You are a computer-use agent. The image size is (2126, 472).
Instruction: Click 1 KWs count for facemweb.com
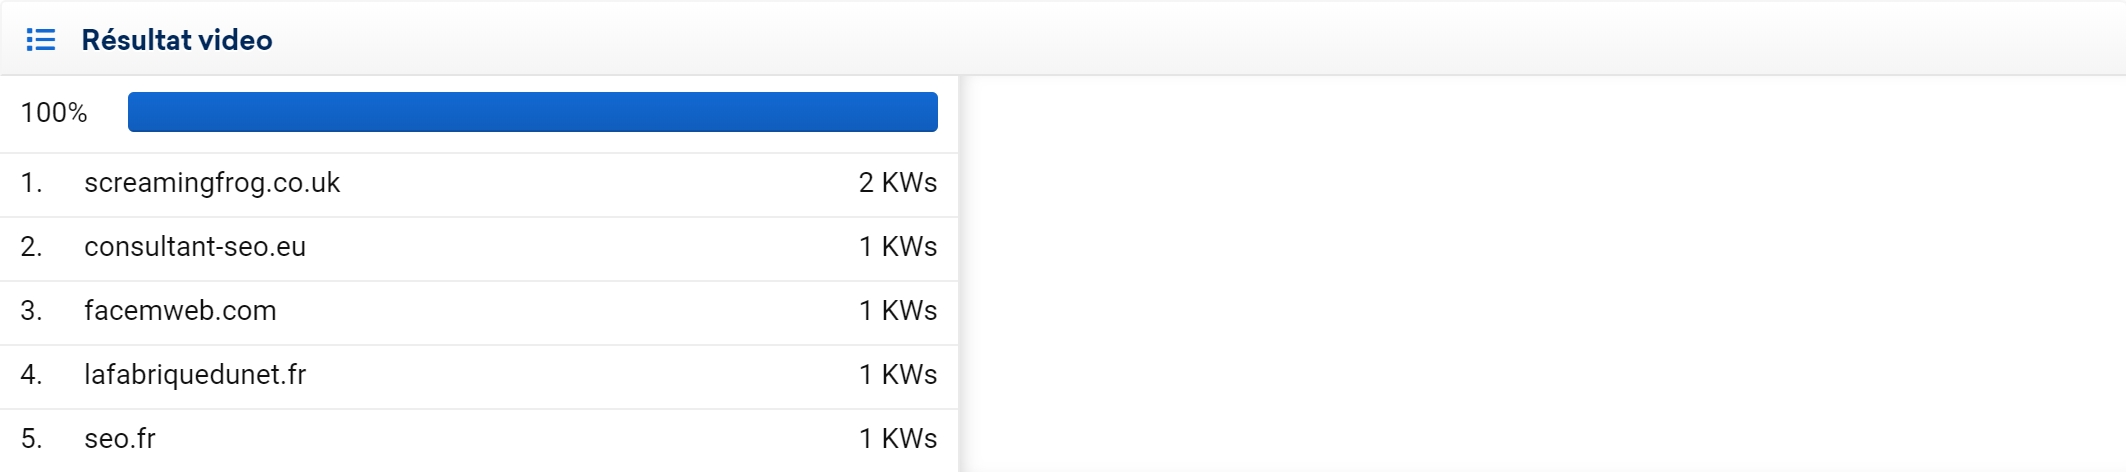(x=898, y=311)
